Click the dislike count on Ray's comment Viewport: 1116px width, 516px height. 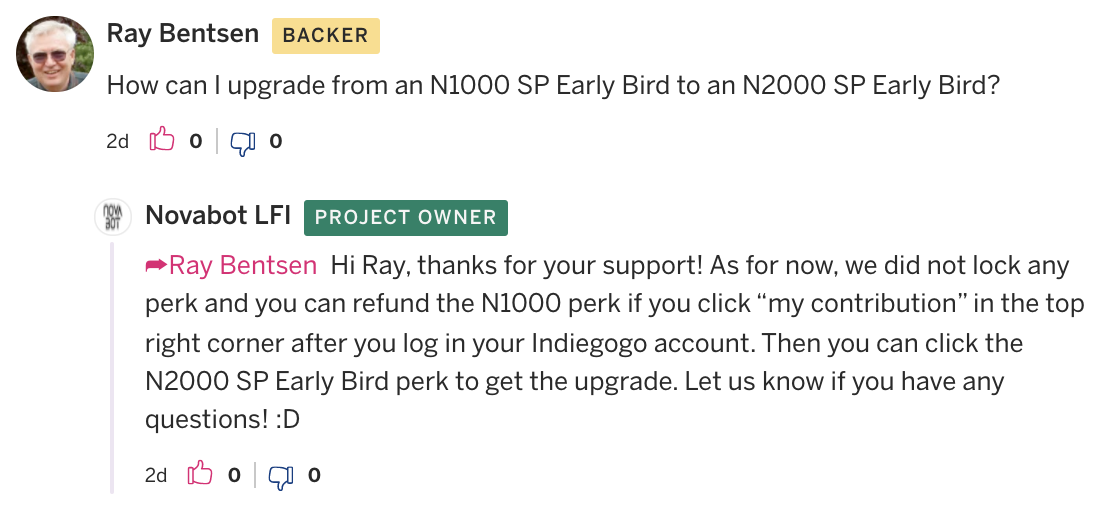pos(276,142)
